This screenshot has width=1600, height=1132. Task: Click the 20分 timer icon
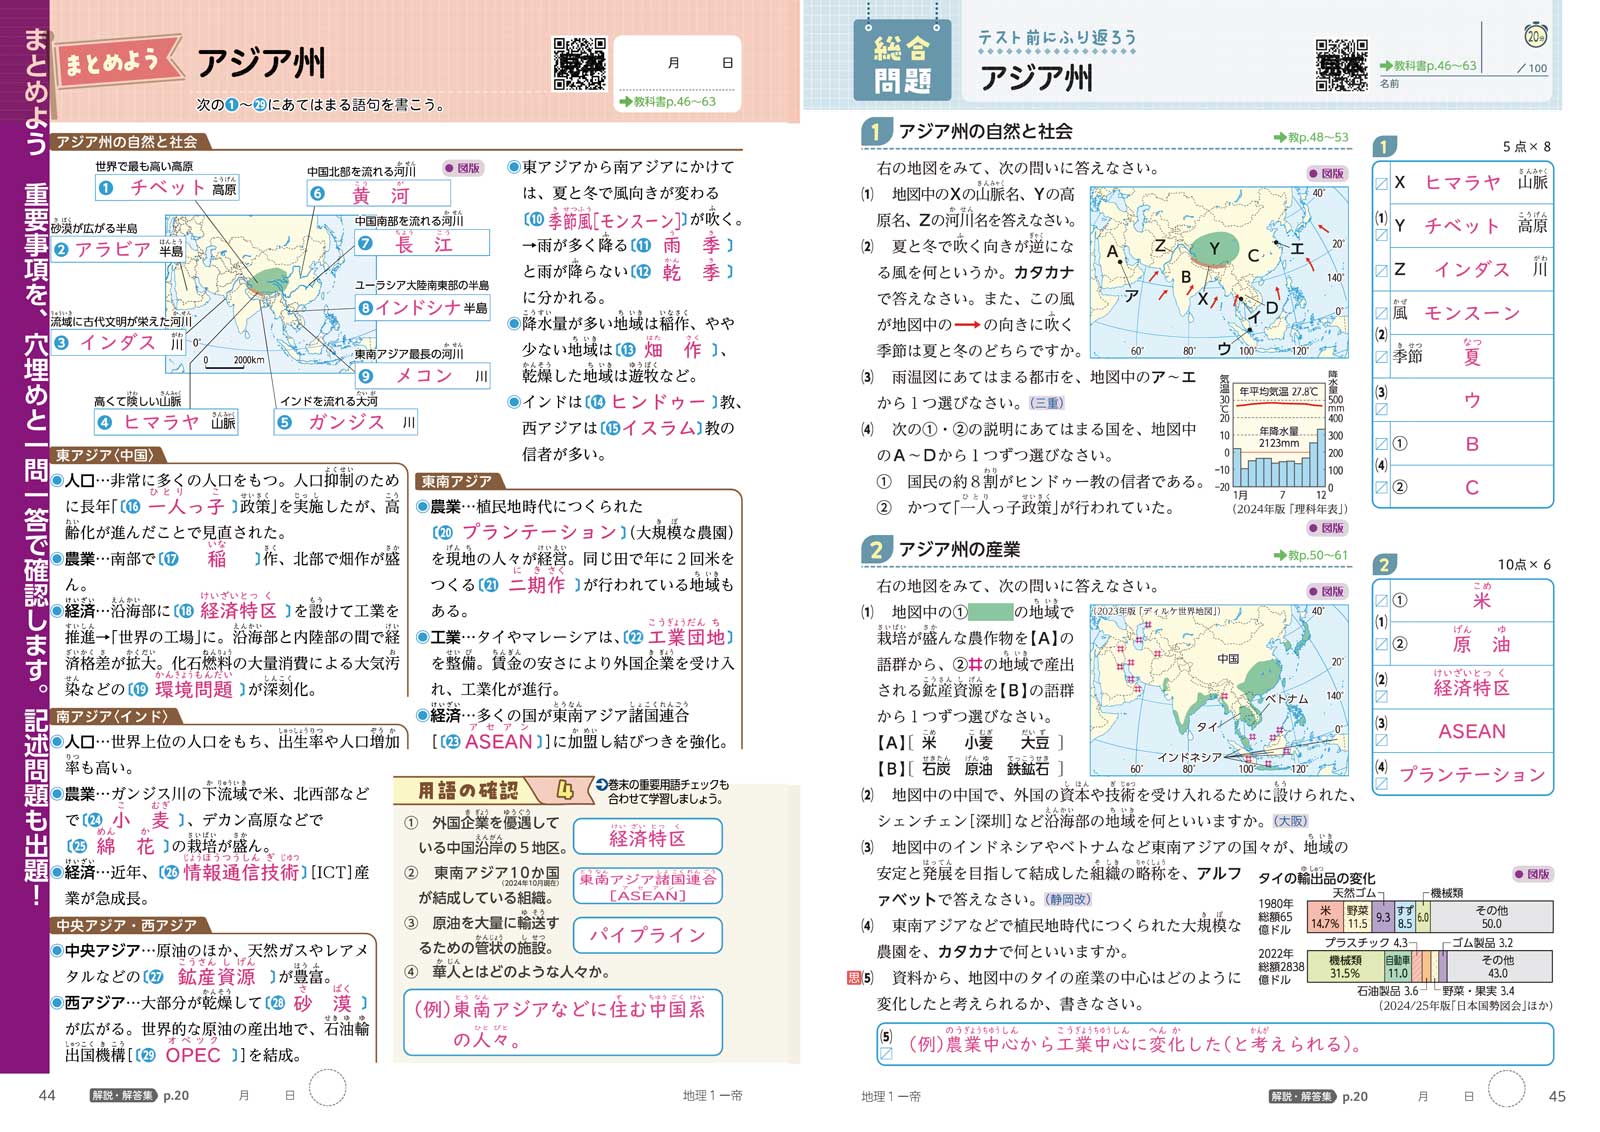(1536, 36)
